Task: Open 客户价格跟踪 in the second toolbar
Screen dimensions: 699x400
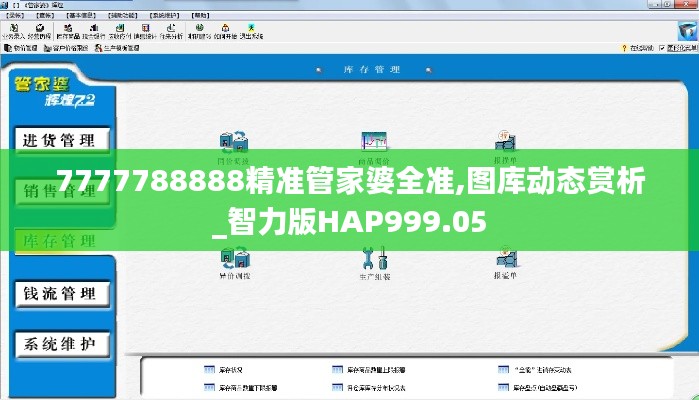Action: coord(70,47)
